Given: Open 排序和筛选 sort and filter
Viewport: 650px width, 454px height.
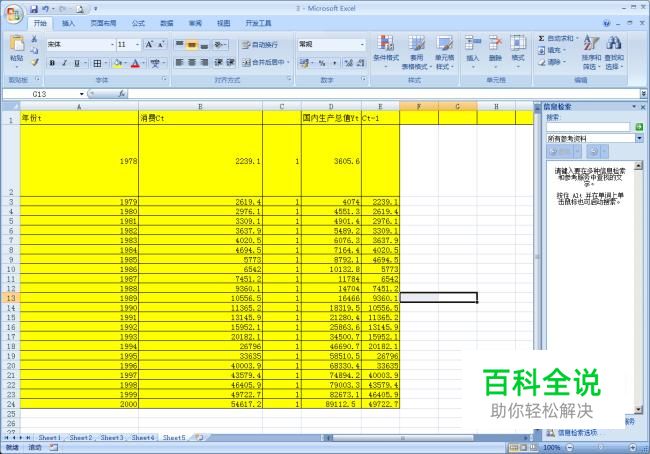Looking at the screenshot, I should click(x=591, y=52).
